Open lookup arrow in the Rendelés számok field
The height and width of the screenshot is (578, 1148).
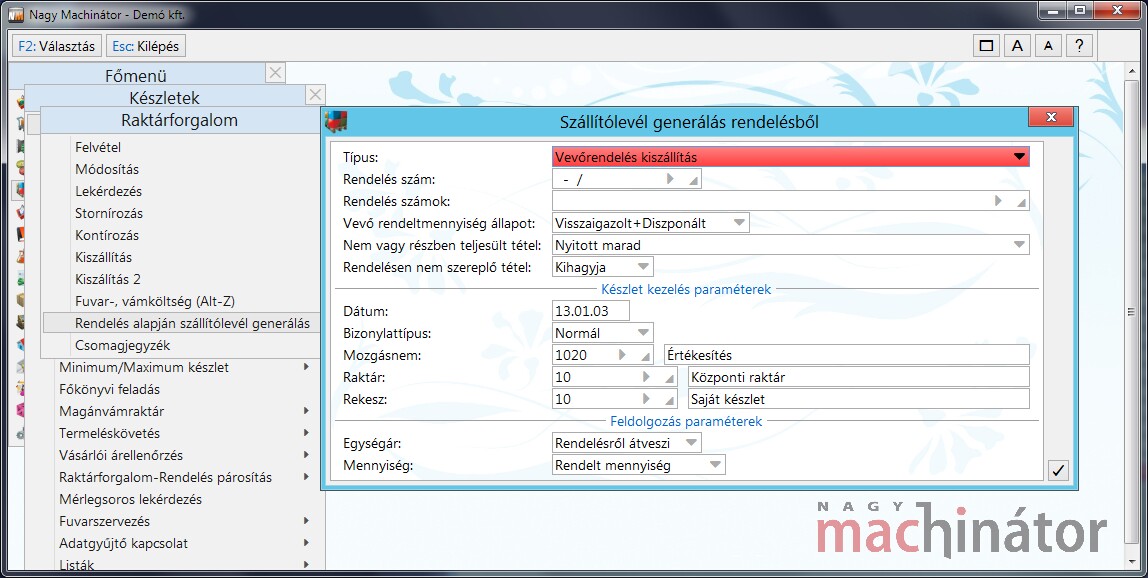pos(998,201)
